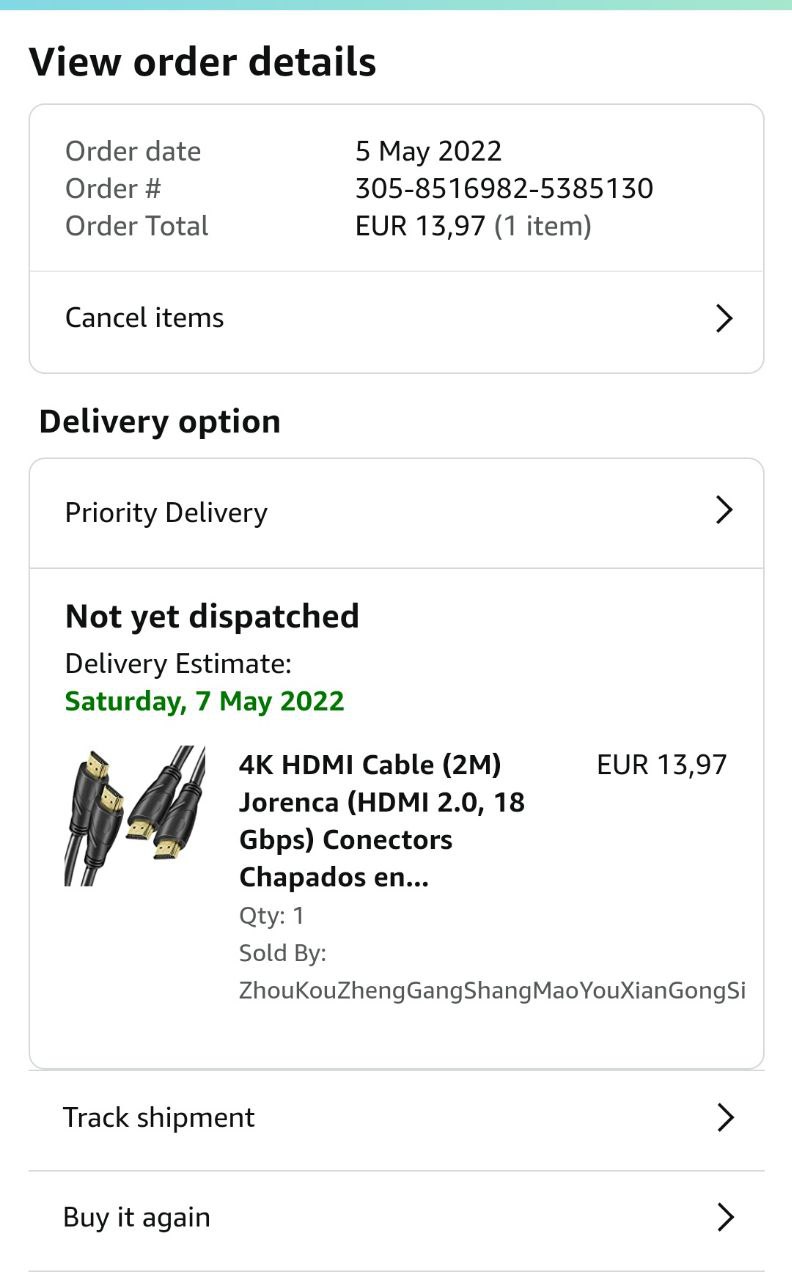Visit seller ZhouKouZhengGangShangMaoYouXianGongSi

pos(492,991)
